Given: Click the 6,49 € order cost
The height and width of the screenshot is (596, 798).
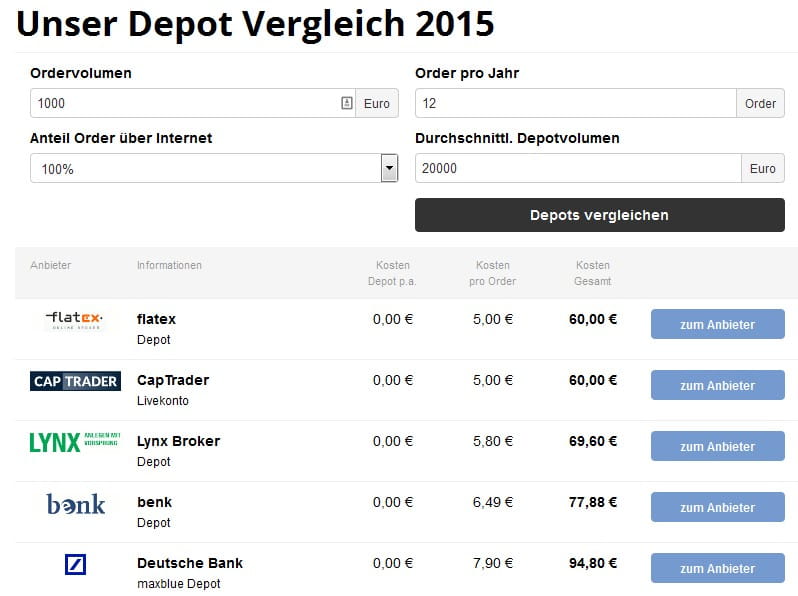Looking at the screenshot, I should pyautogui.click(x=493, y=502).
